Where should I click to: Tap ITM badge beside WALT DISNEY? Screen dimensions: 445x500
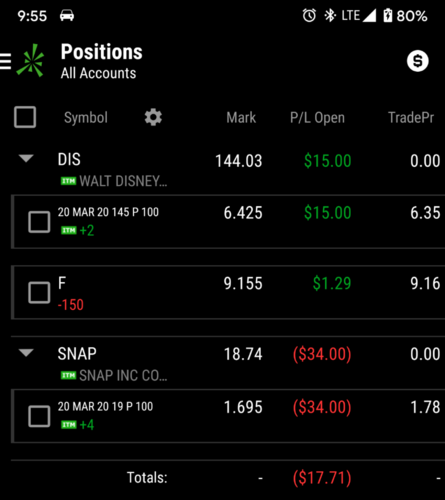tap(68, 181)
